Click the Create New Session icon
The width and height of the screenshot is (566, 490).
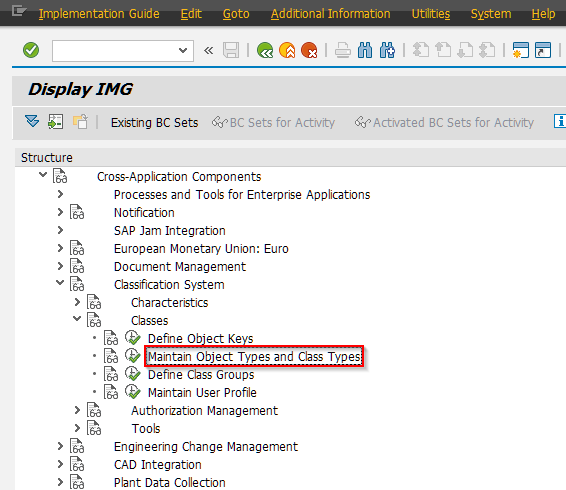(x=521, y=50)
